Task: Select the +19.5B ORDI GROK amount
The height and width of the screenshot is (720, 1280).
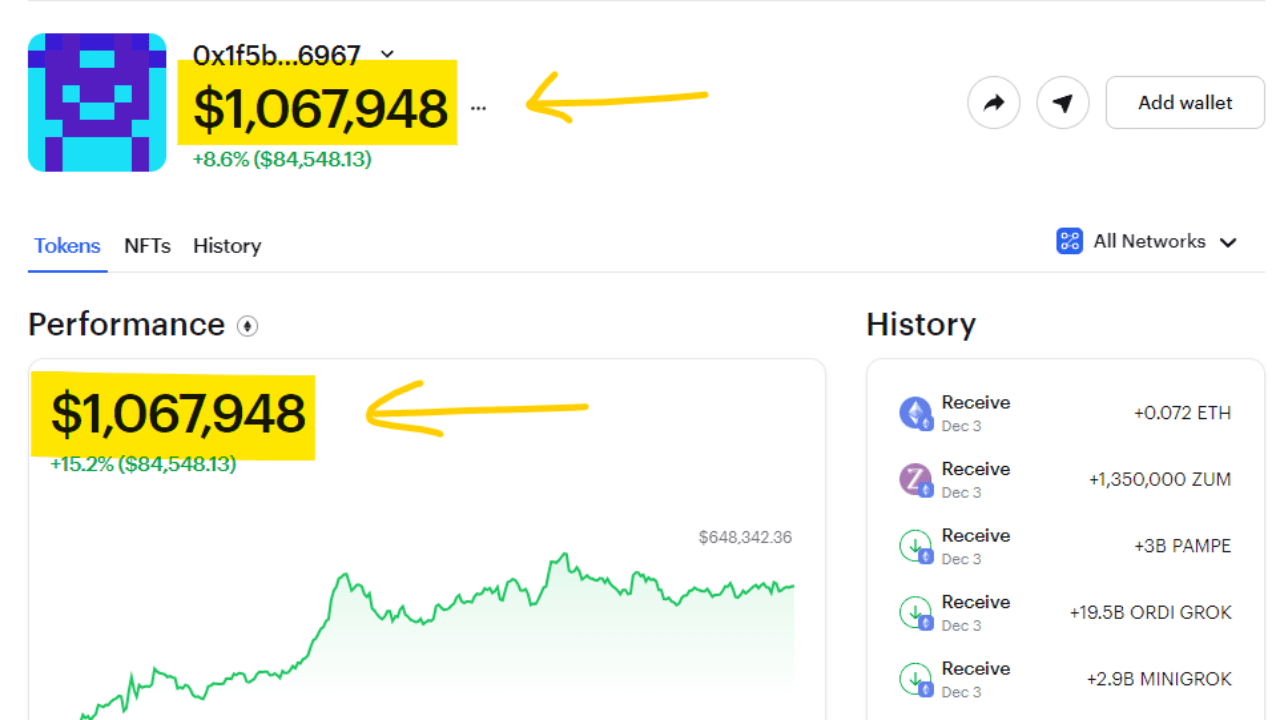Action: tap(1150, 613)
